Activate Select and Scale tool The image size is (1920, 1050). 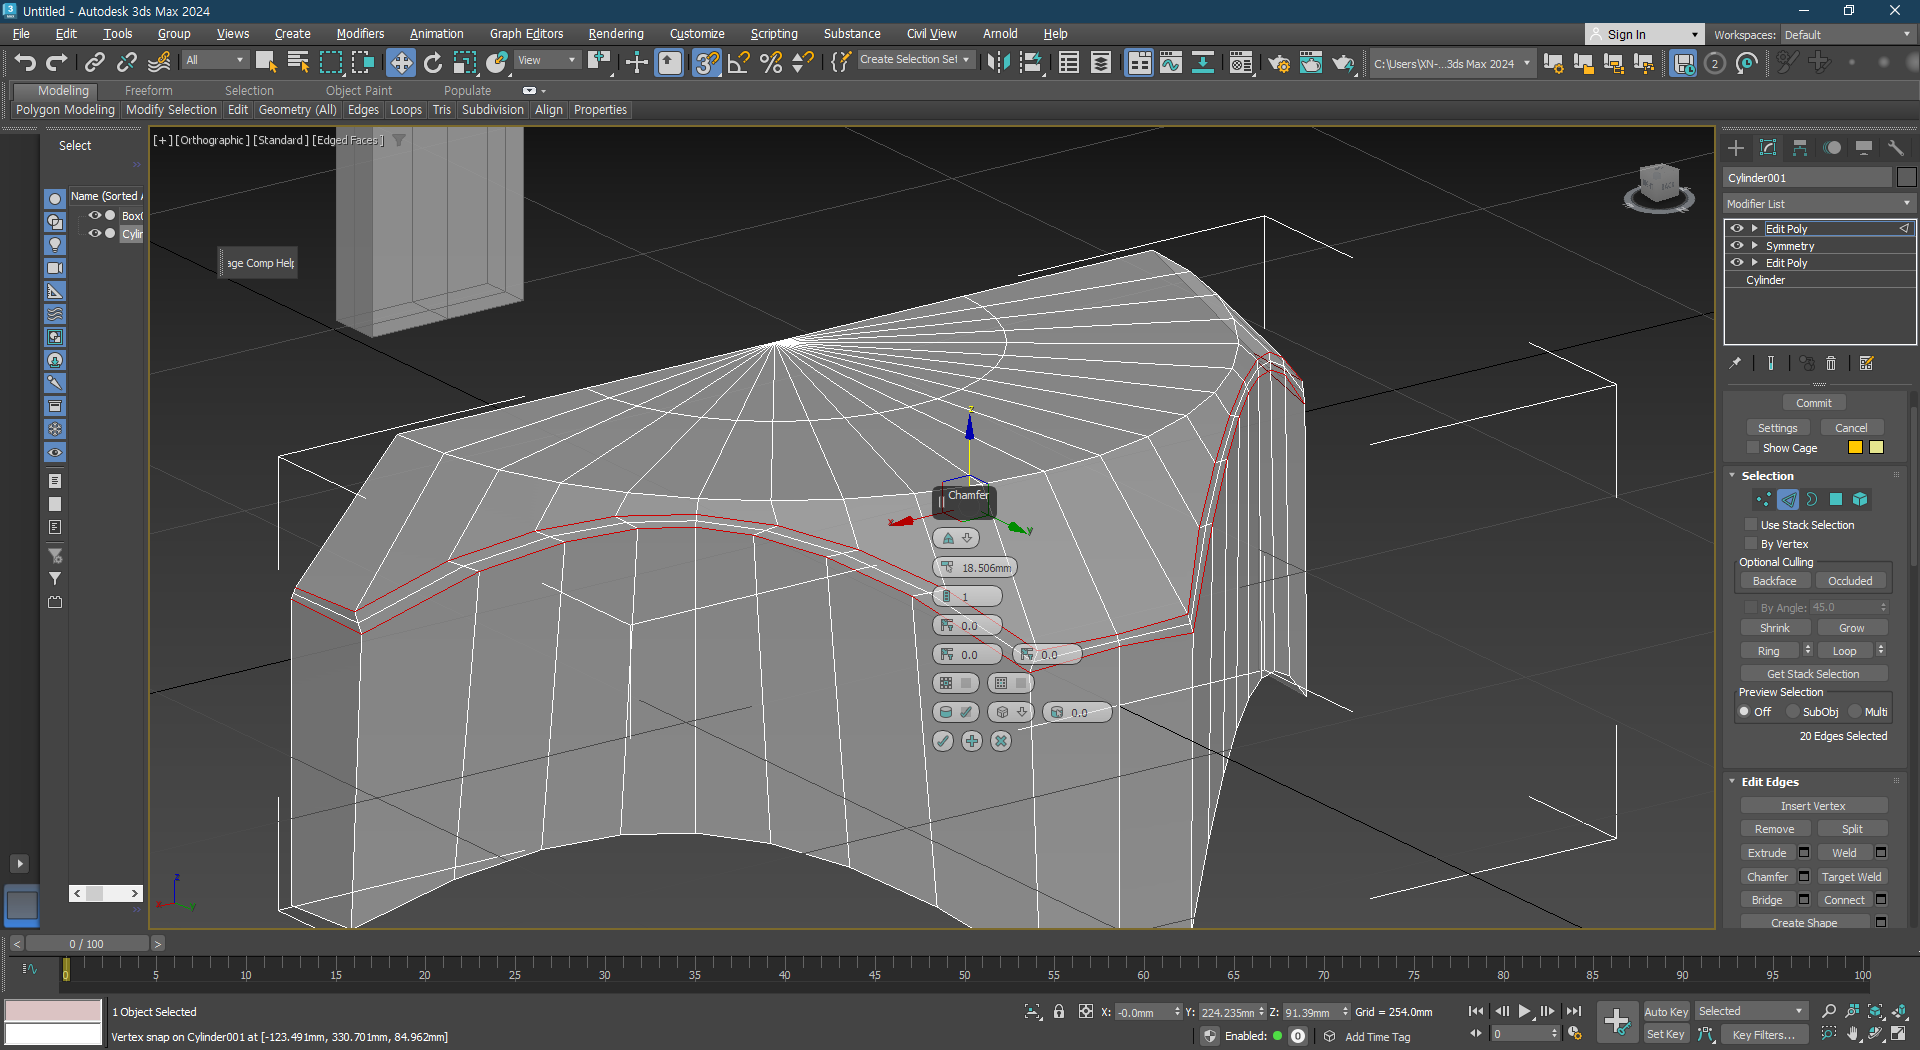click(465, 63)
